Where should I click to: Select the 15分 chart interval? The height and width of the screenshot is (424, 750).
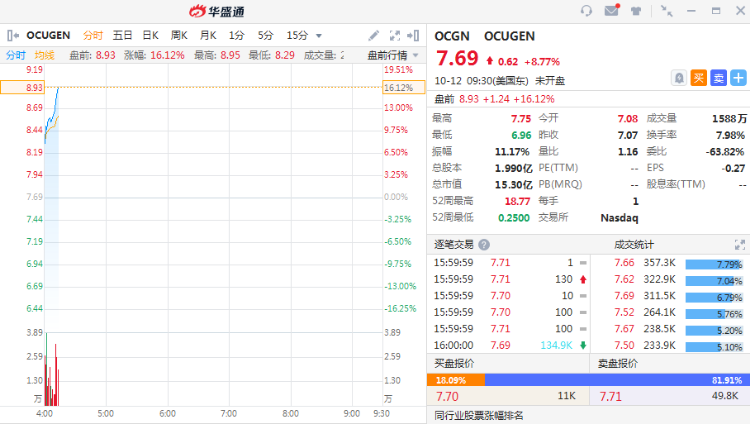[x=297, y=35]
